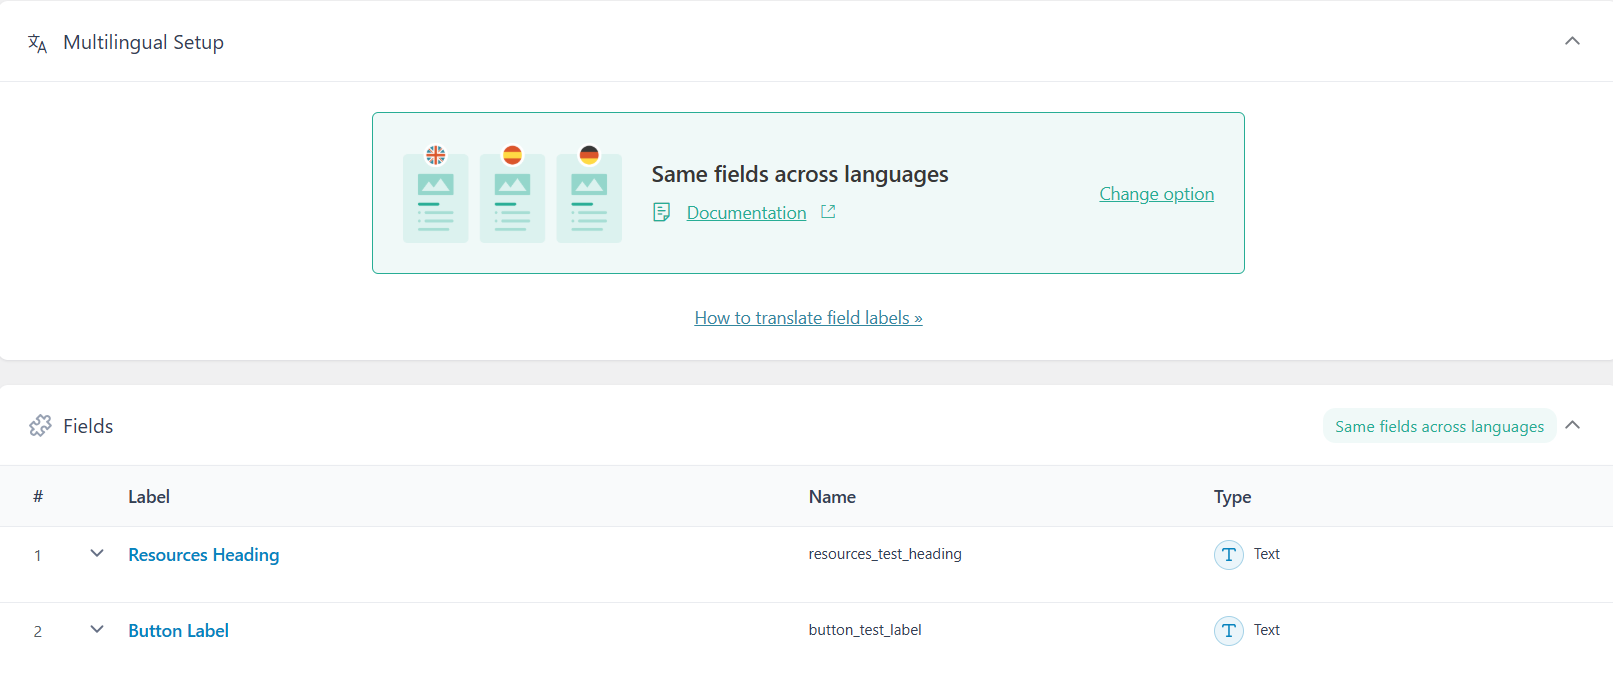Click the Multilingual Setup translate icon
Image resolution: width=1613 pixels, height=677 pixels.
pyautogui.click(x=38, y=43)
